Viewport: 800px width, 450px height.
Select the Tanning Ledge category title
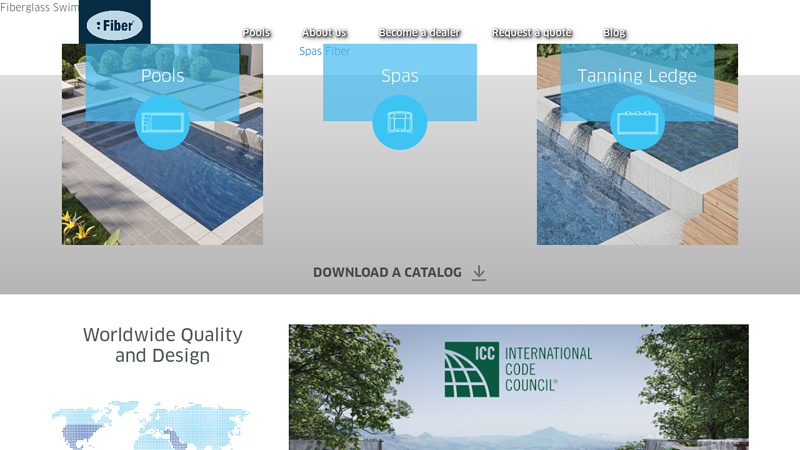tap(637, 76)
